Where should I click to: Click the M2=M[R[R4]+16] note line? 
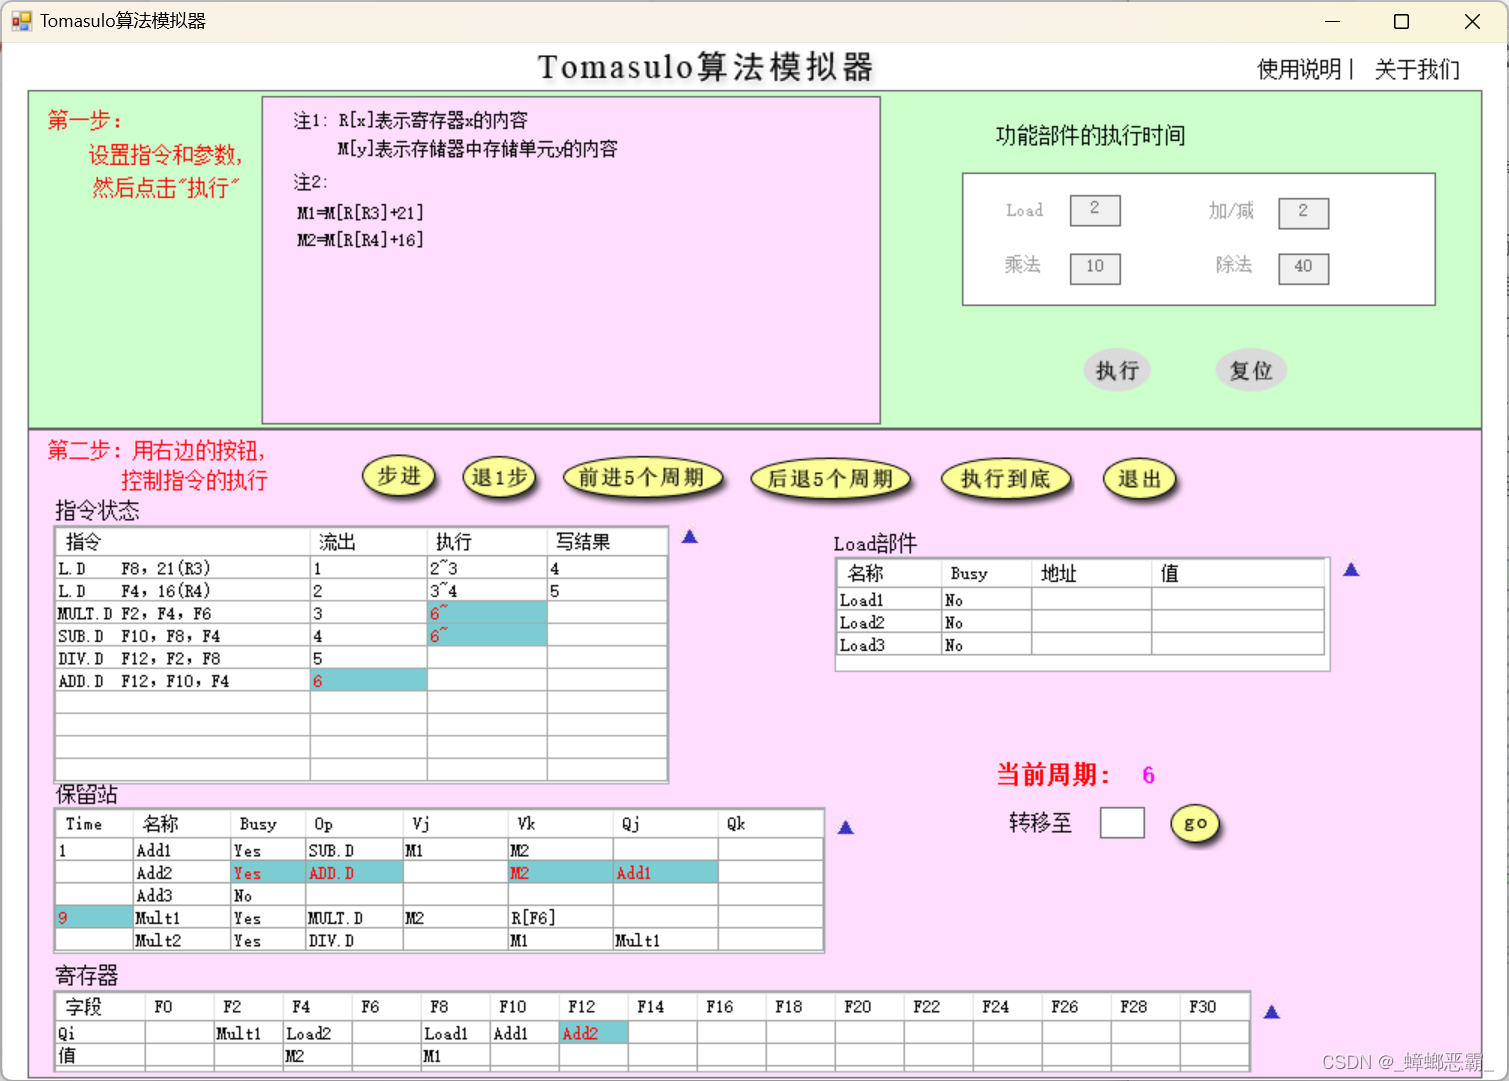pos(360,239)
